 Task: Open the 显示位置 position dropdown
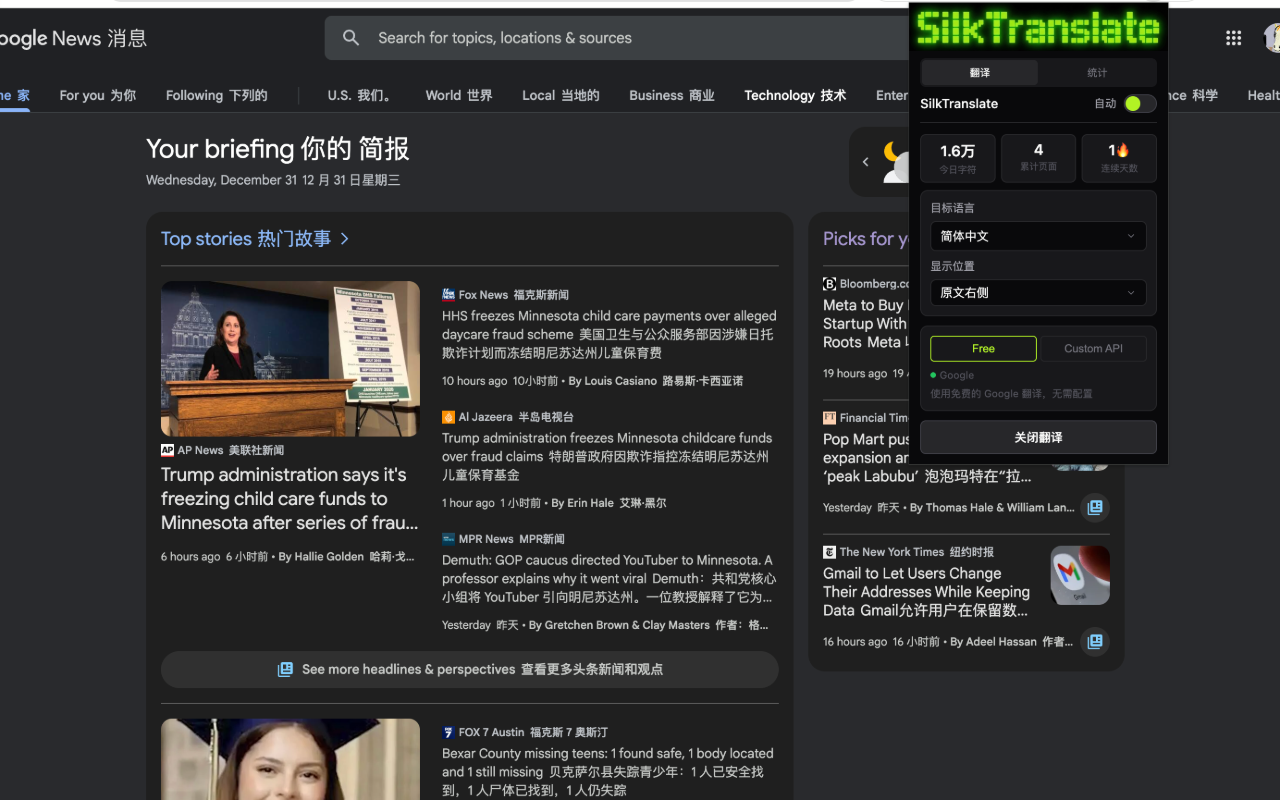point(1038,292)
